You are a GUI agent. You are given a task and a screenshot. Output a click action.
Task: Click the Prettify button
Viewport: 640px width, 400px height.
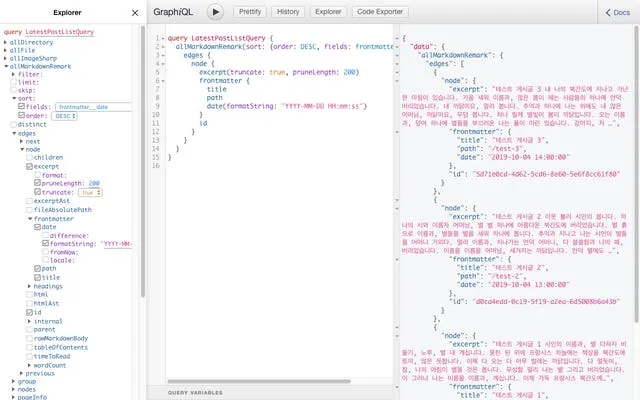click(249, 12)
